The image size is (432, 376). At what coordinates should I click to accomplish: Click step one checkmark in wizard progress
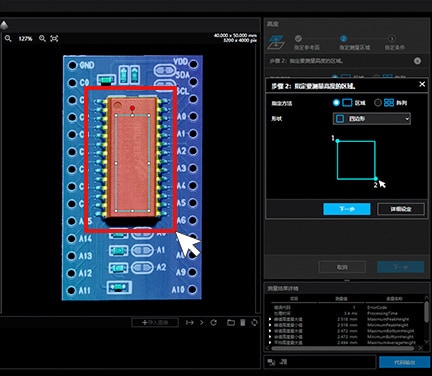[298, 38]
